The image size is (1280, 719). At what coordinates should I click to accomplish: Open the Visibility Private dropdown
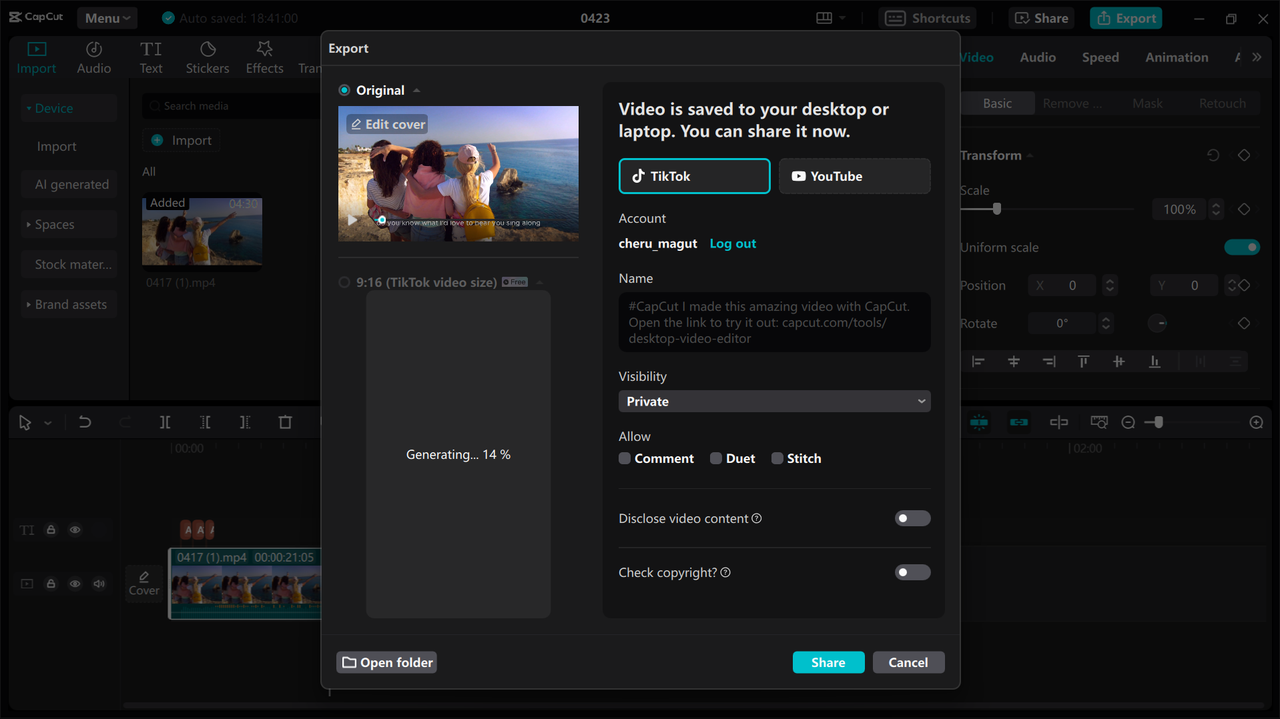coord(775,401)
